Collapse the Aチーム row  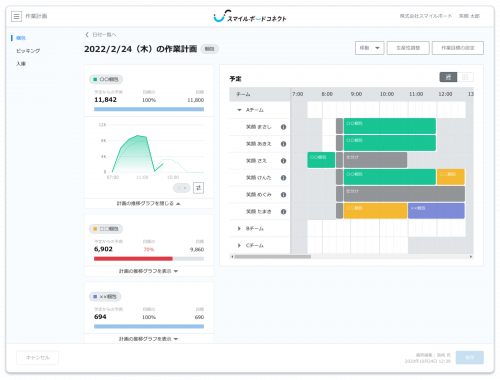click(x=239, y=110)
